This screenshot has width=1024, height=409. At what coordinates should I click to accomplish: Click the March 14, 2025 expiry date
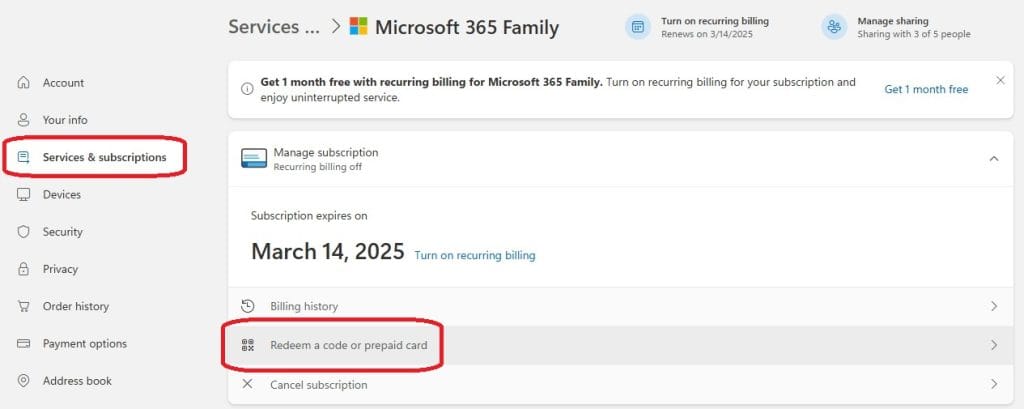pos(328,252)
